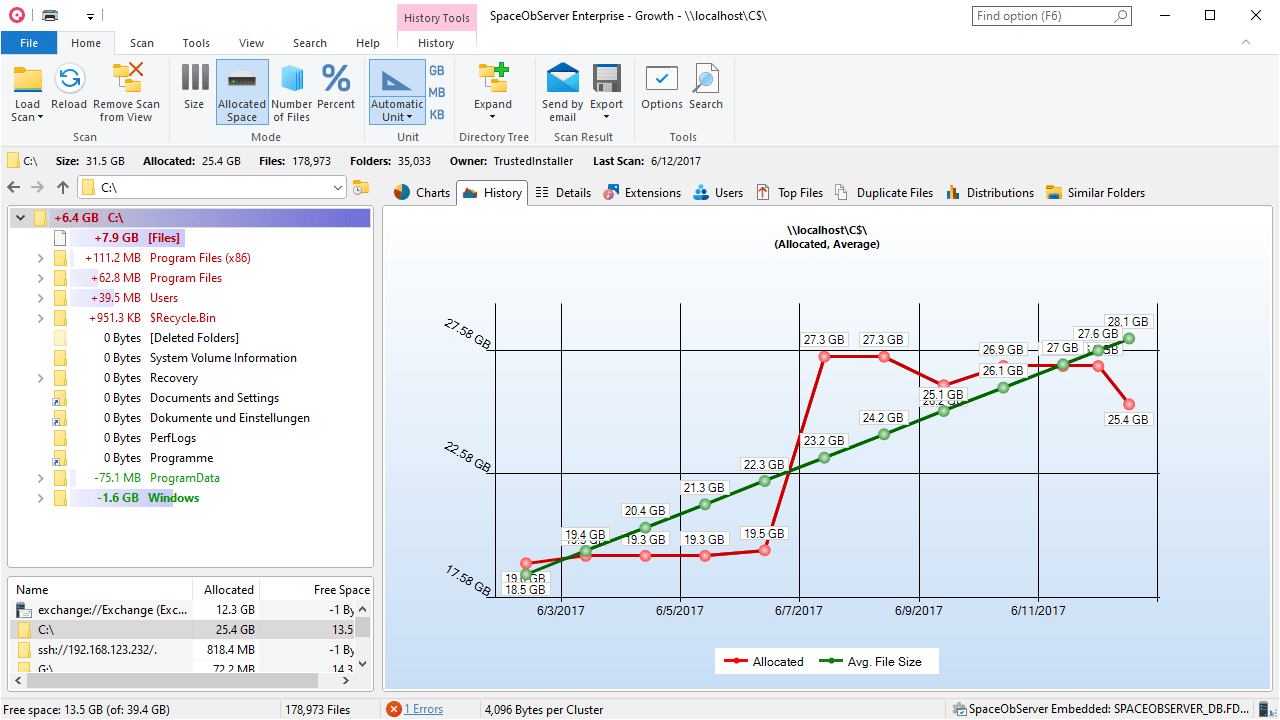This screenshot has height=720, width=1280.
Task: Click the Send by email icon
Action: click(x=562, y=80)
